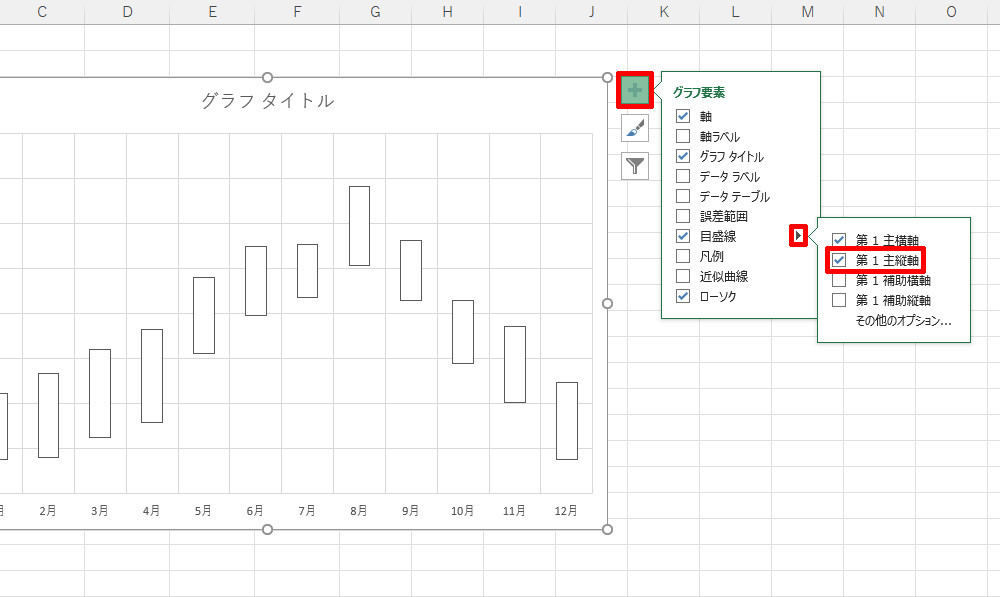The height and width of the screenshot is (597, 1000).
Task: Open the Chart Styles paintbrush button
Action: point(635,128)
